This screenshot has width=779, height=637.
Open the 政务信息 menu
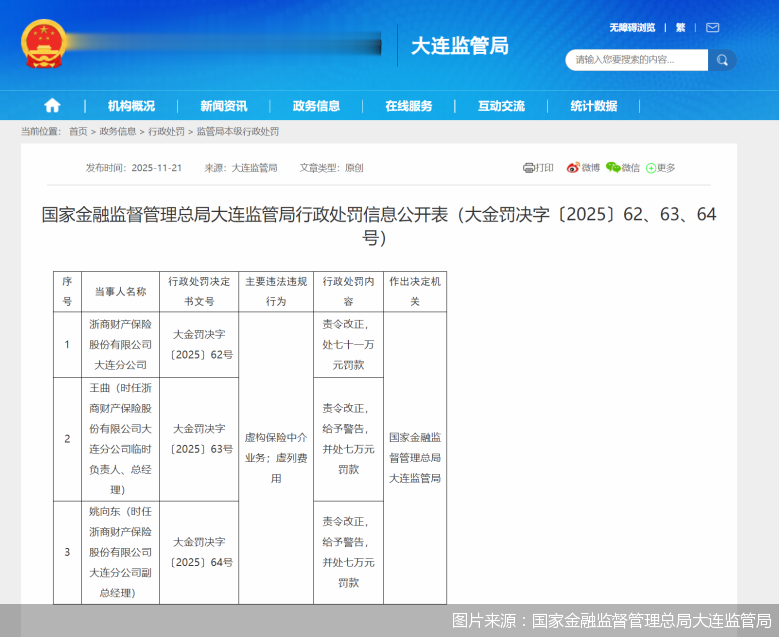pos(316,106)
